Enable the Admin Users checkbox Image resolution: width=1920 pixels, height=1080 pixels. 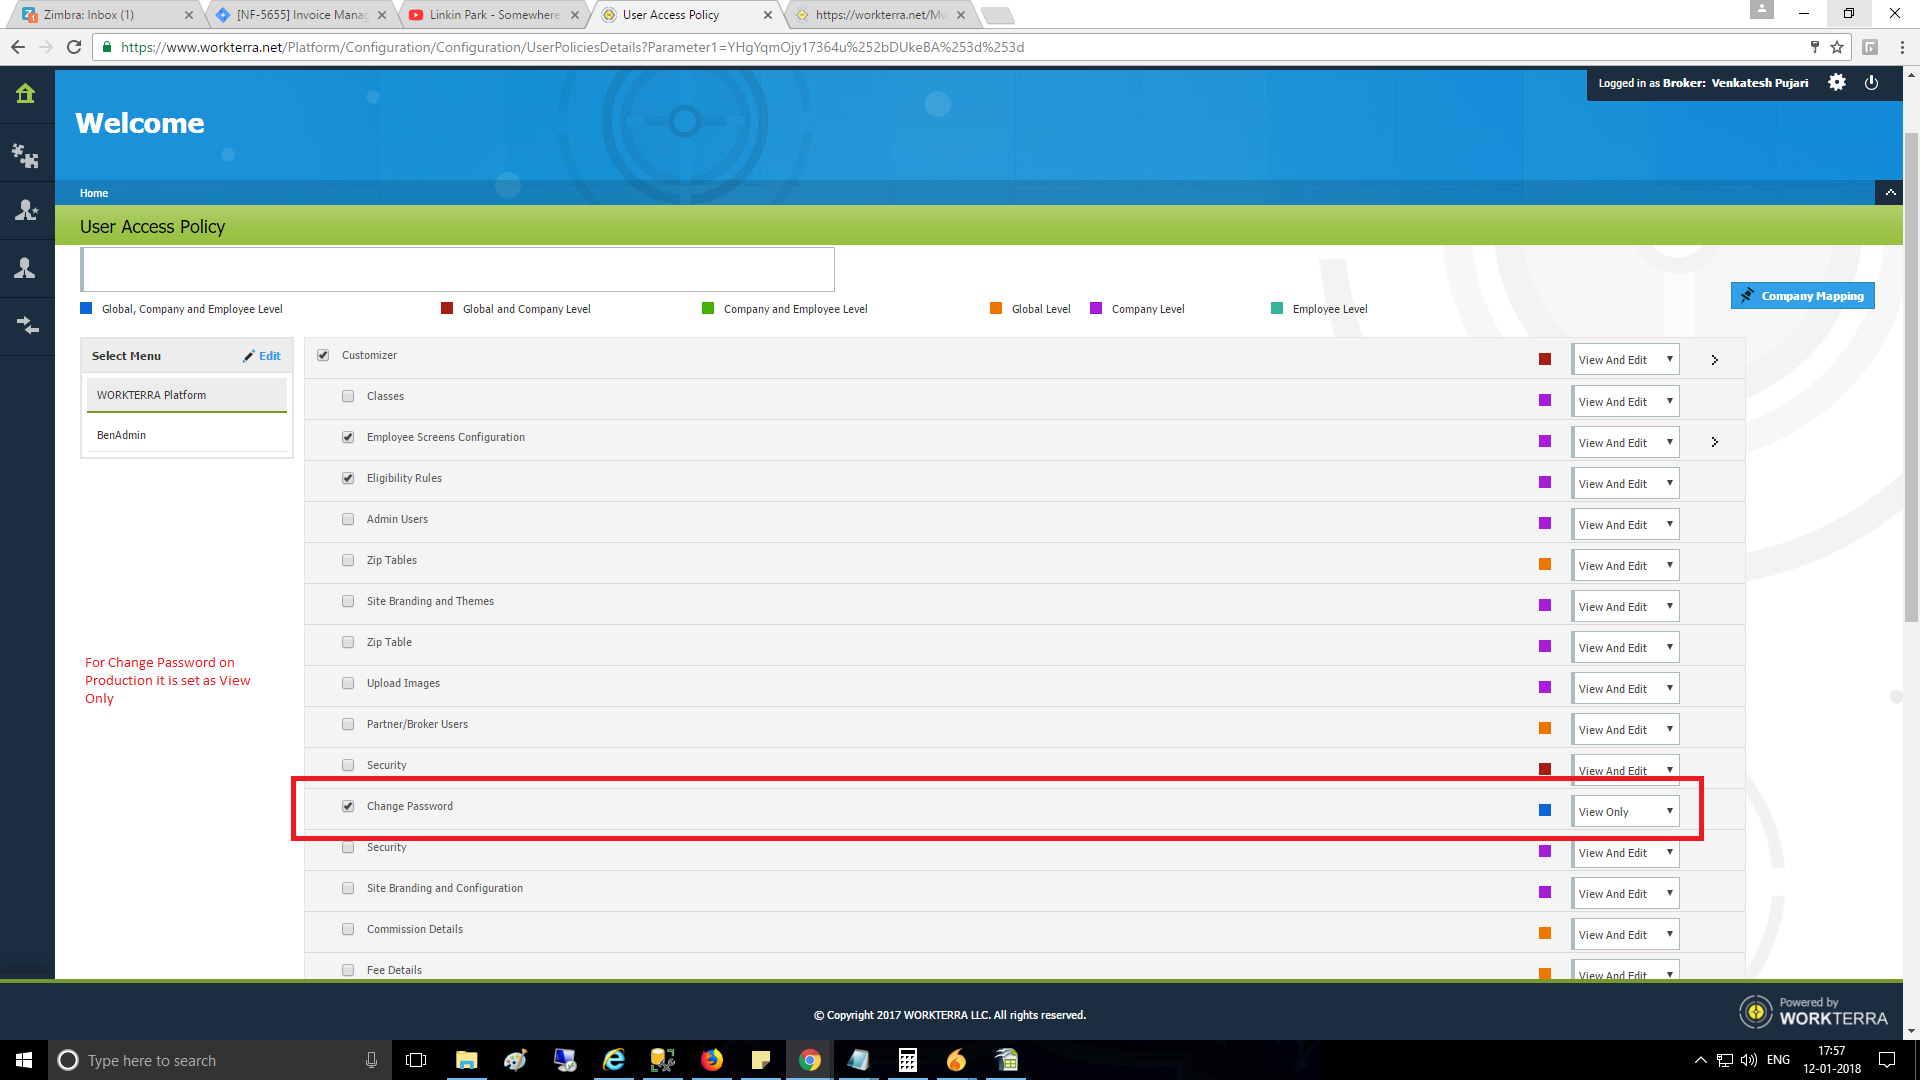(x=348, y=519)
